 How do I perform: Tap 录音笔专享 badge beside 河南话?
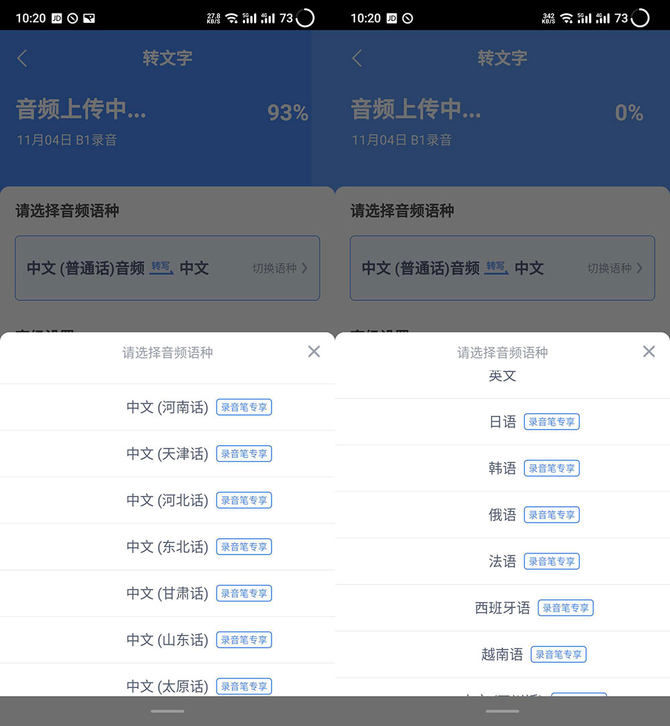click(244, 407)
